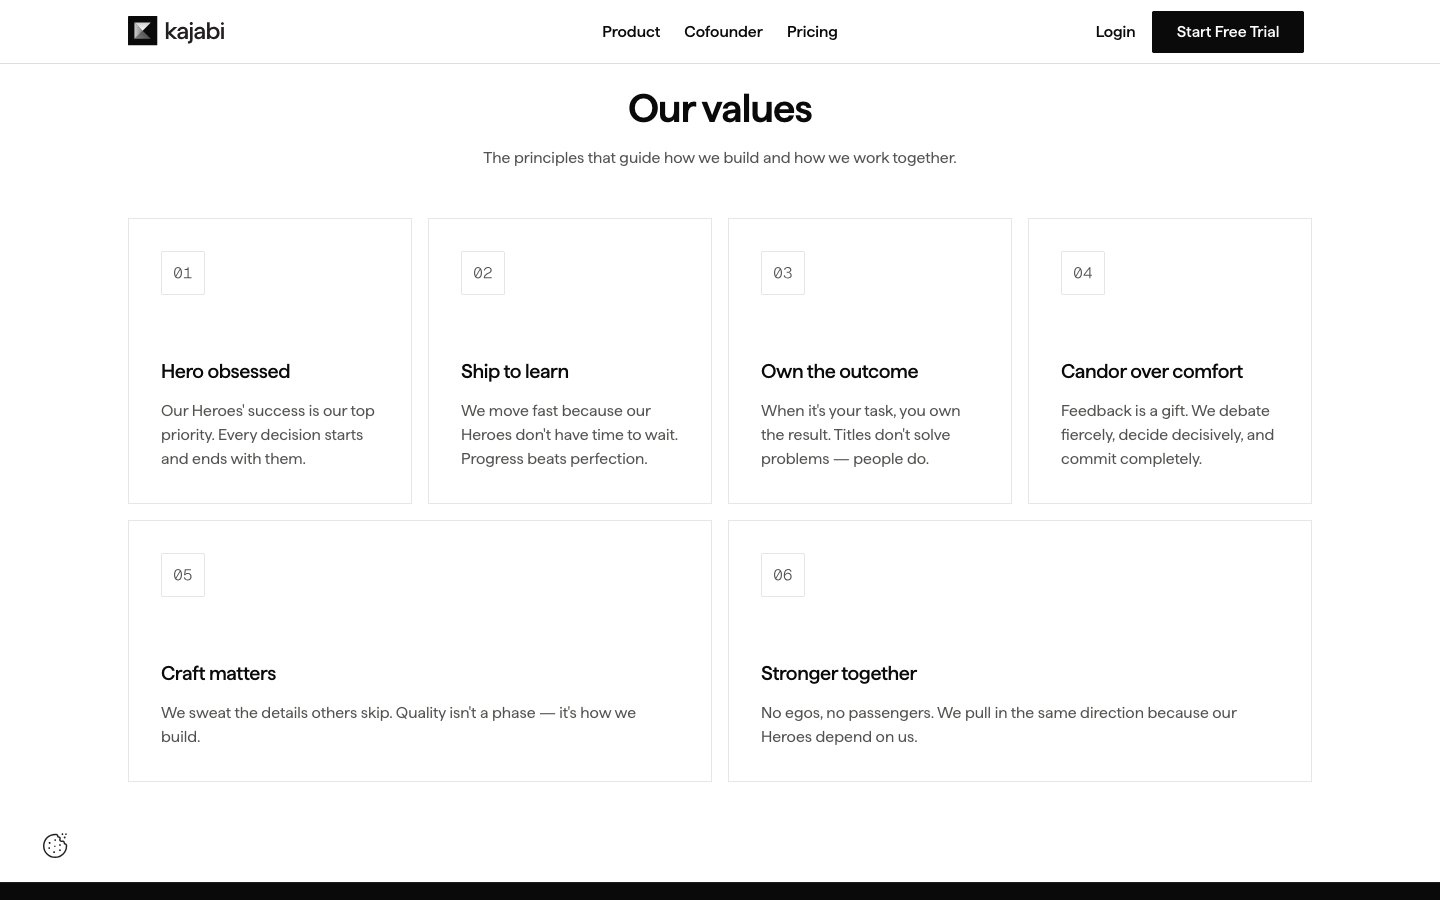Open the Product menu
Viewport: 1440px width, 900px height.
coord(631,32)
